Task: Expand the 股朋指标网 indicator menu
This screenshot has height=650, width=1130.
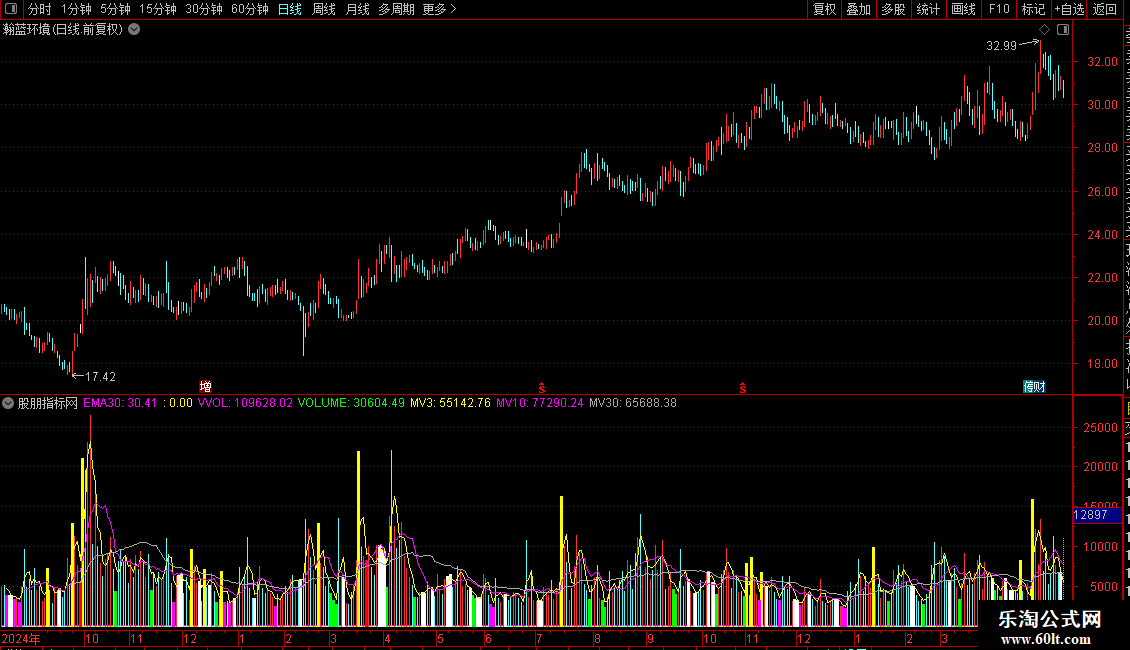Action: pos(8,403)
